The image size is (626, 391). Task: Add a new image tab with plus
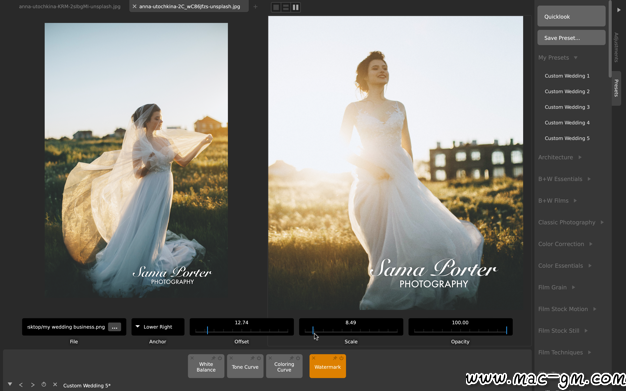[x=256, y=6]
